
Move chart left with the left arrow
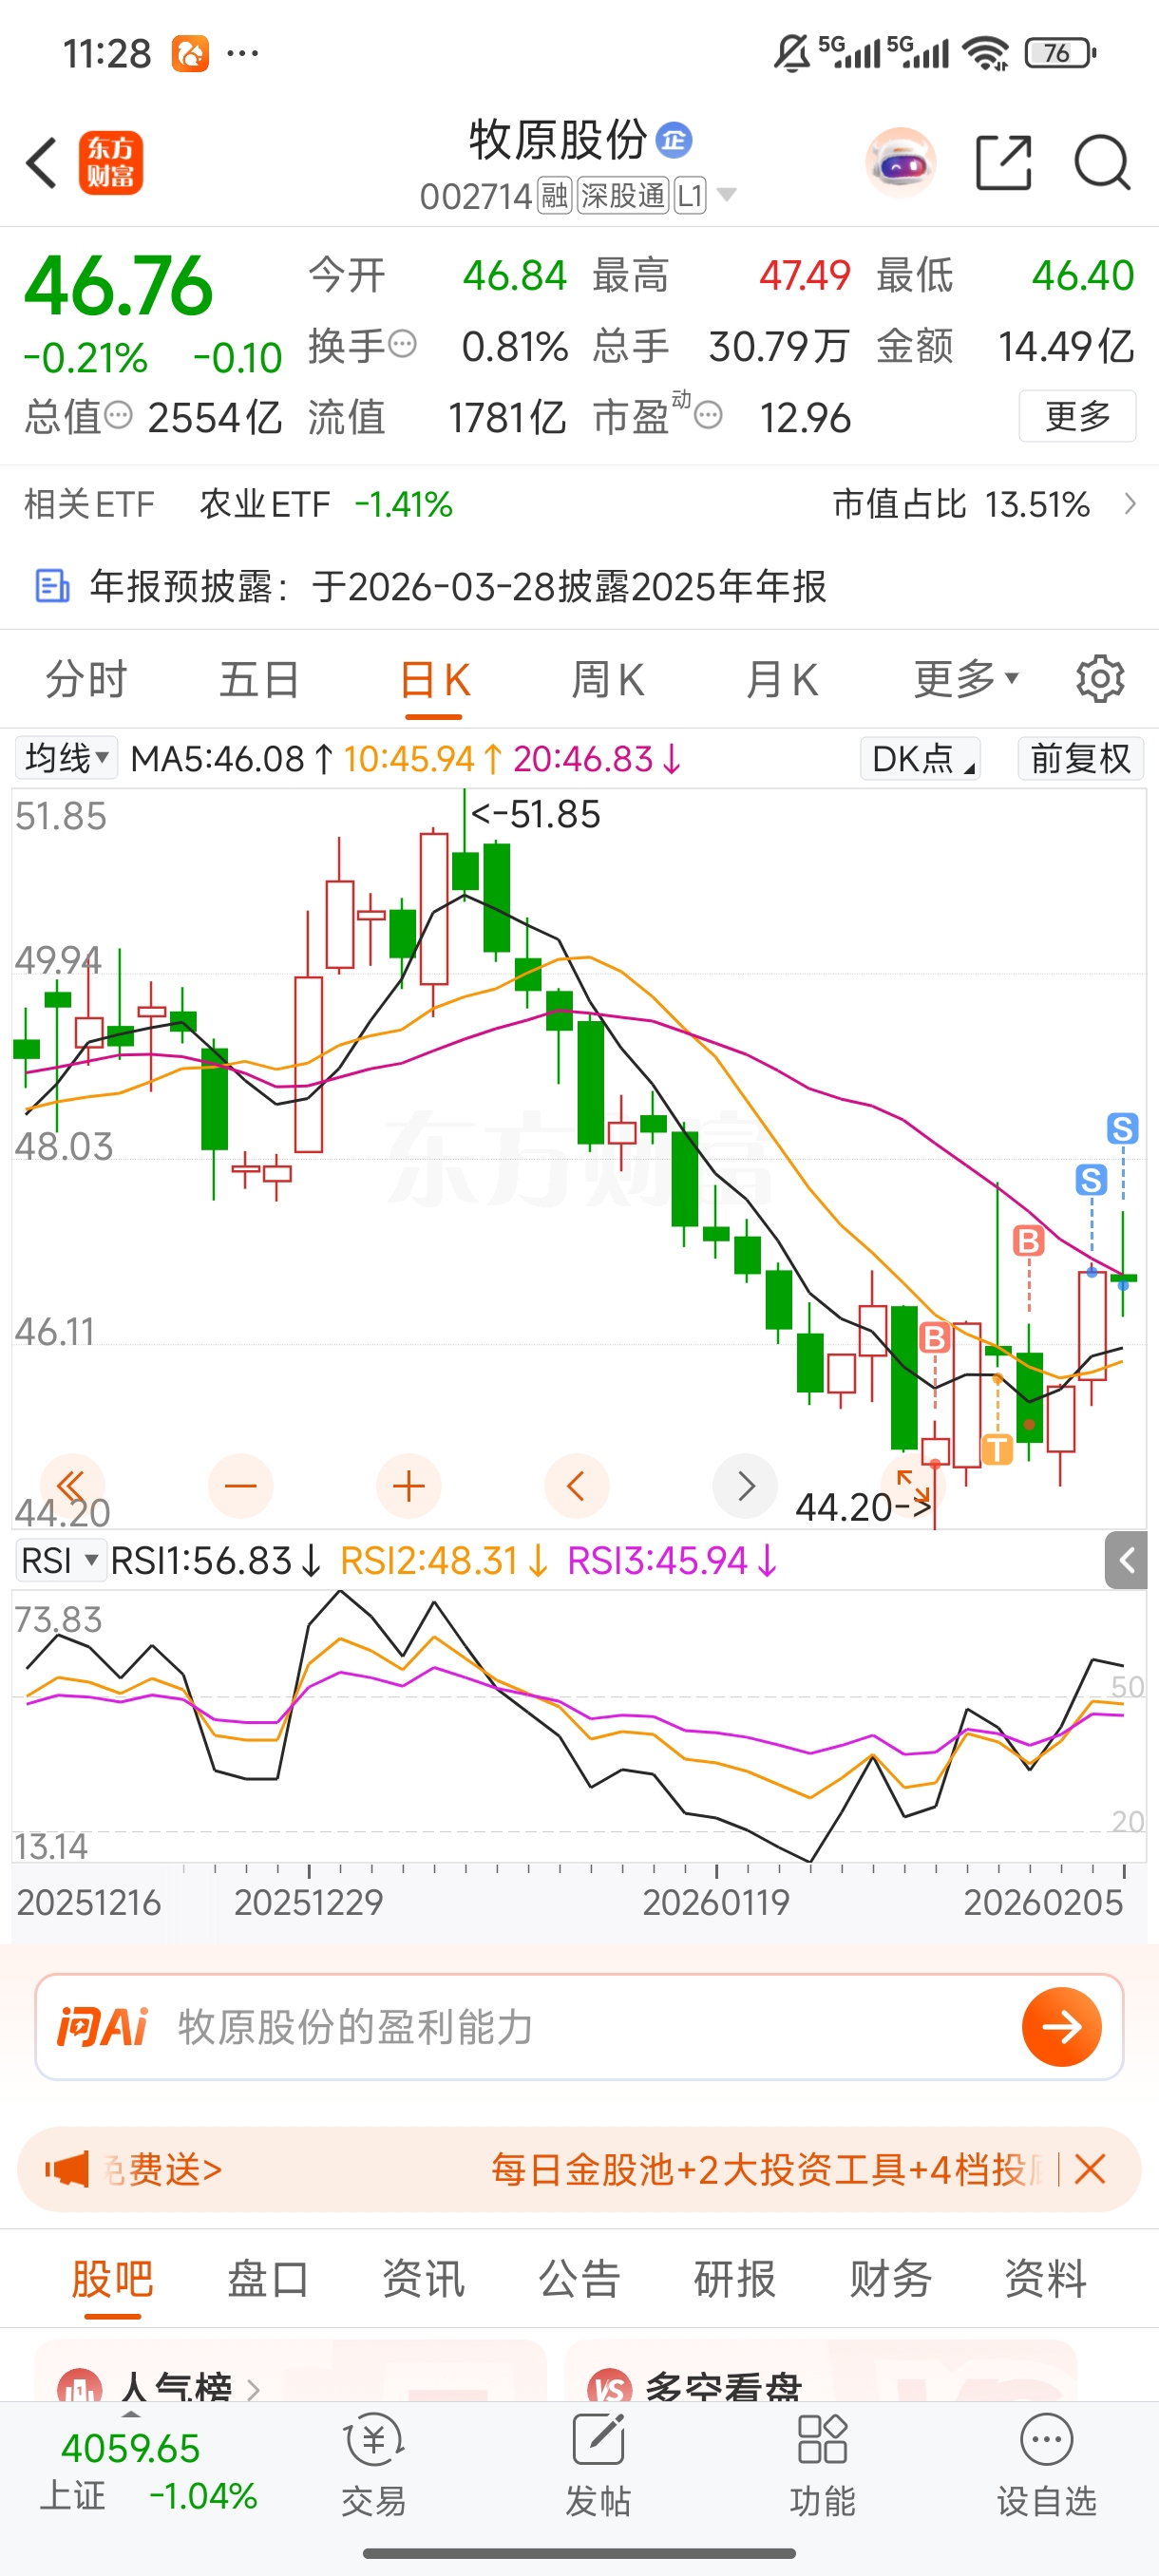coord(576,1486)
